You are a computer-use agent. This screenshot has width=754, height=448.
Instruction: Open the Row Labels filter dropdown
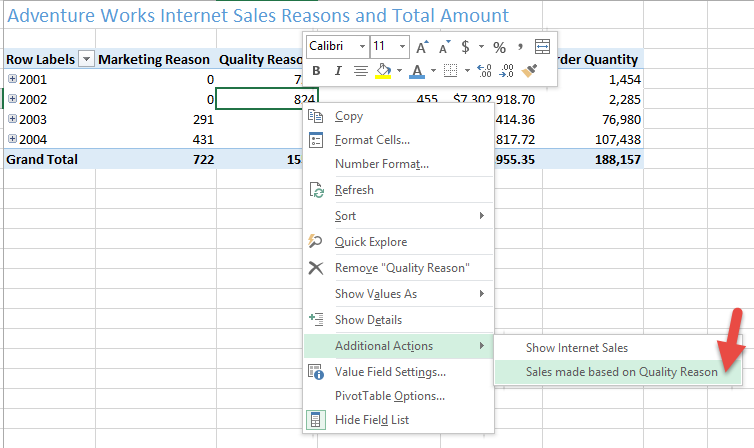(x=87, y=59)
